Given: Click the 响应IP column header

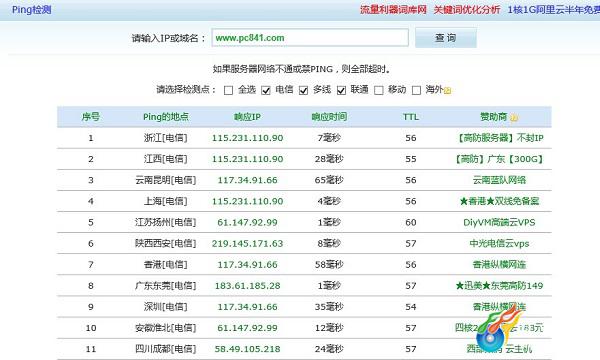Looking at the screenshot, I should [x=248, y=117].
